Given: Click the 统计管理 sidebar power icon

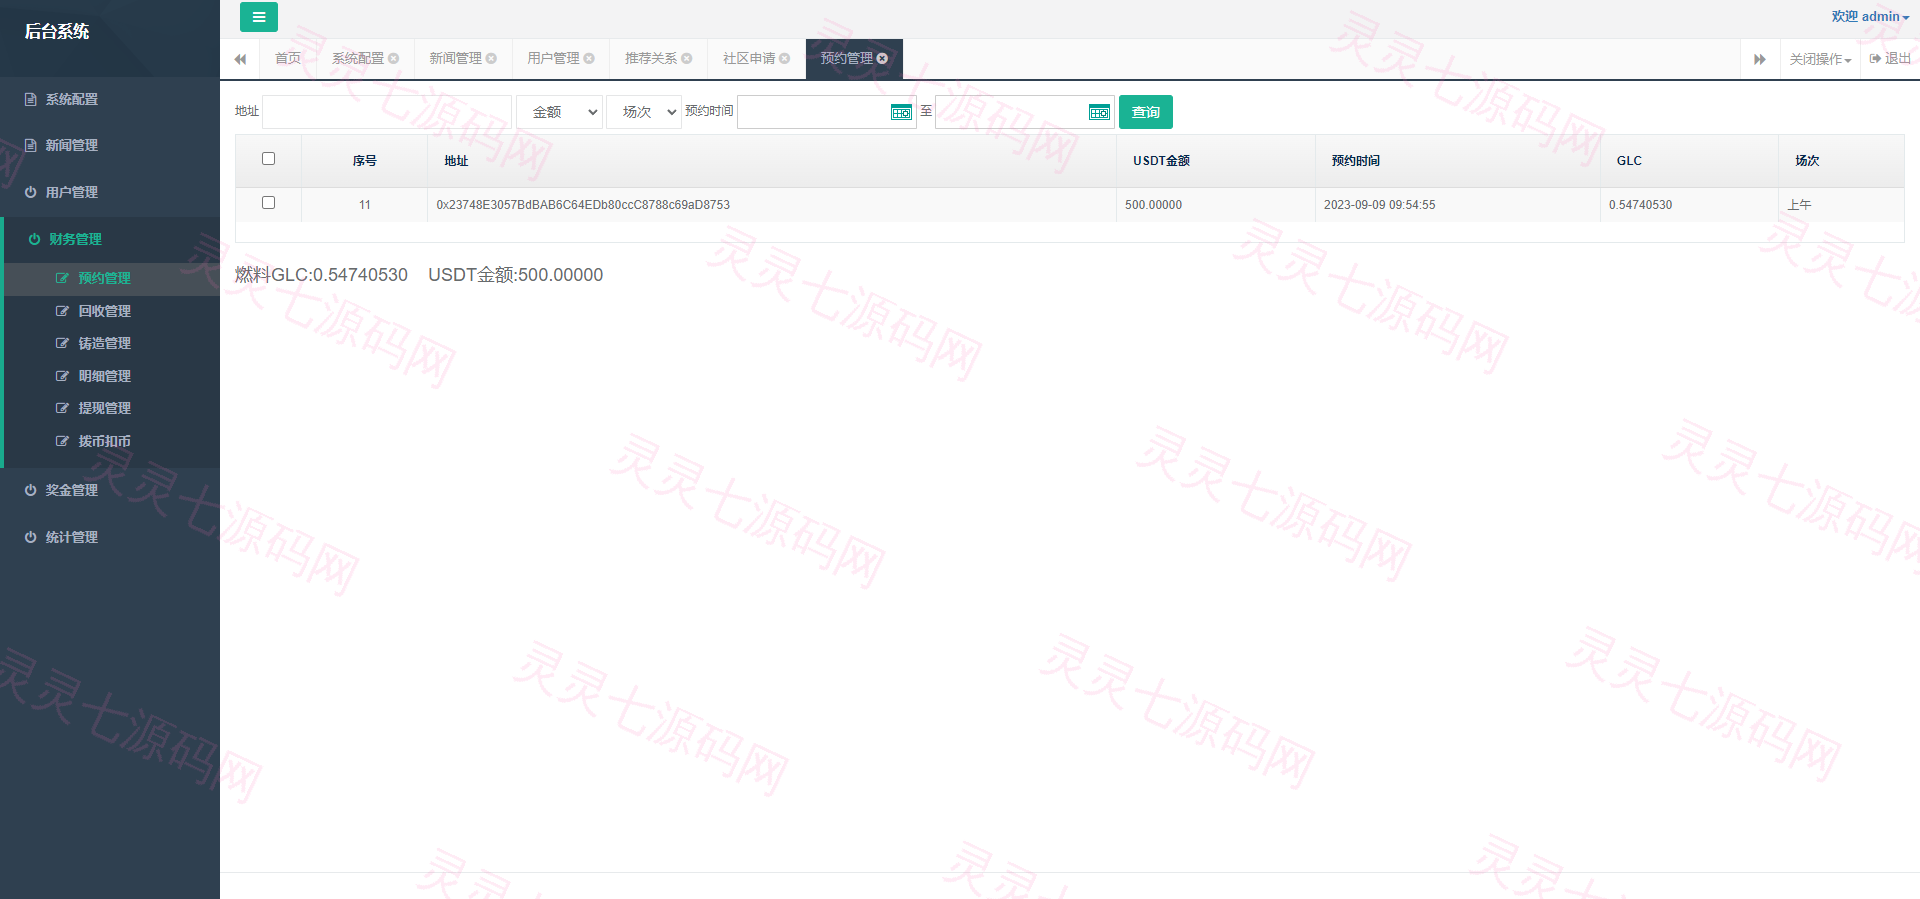Looking at the screenshot, I should click(x=31, y=537).
